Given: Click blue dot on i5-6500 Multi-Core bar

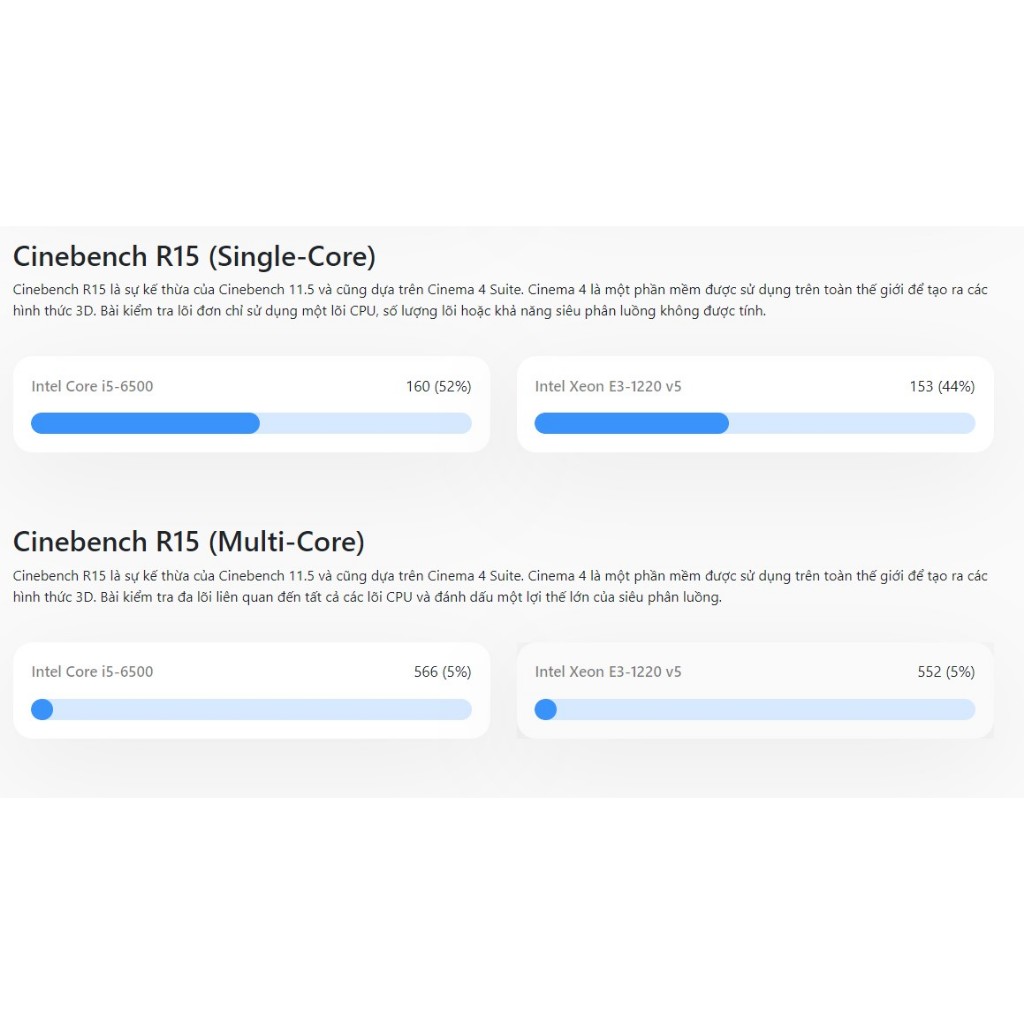Looking at the screenshot, I should click(42, 709).
